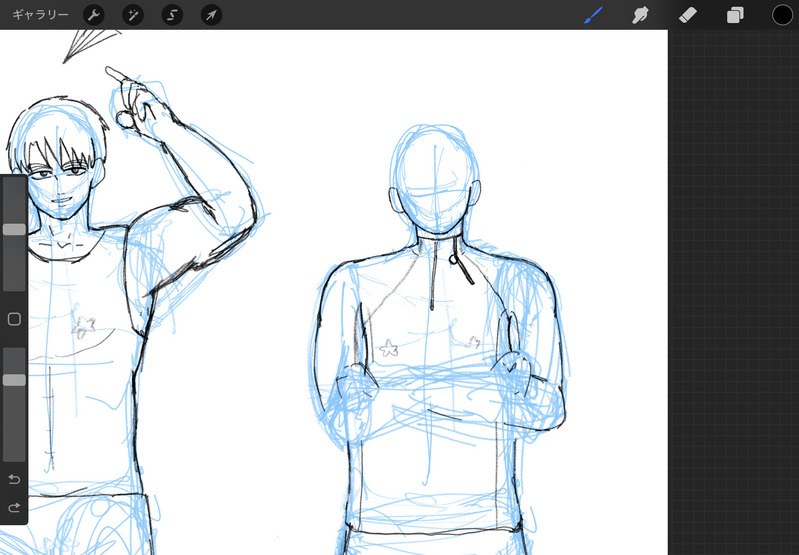Select the Smudge finger tool
The height and width of the screenshot is (555, 799).
[640, 15]
